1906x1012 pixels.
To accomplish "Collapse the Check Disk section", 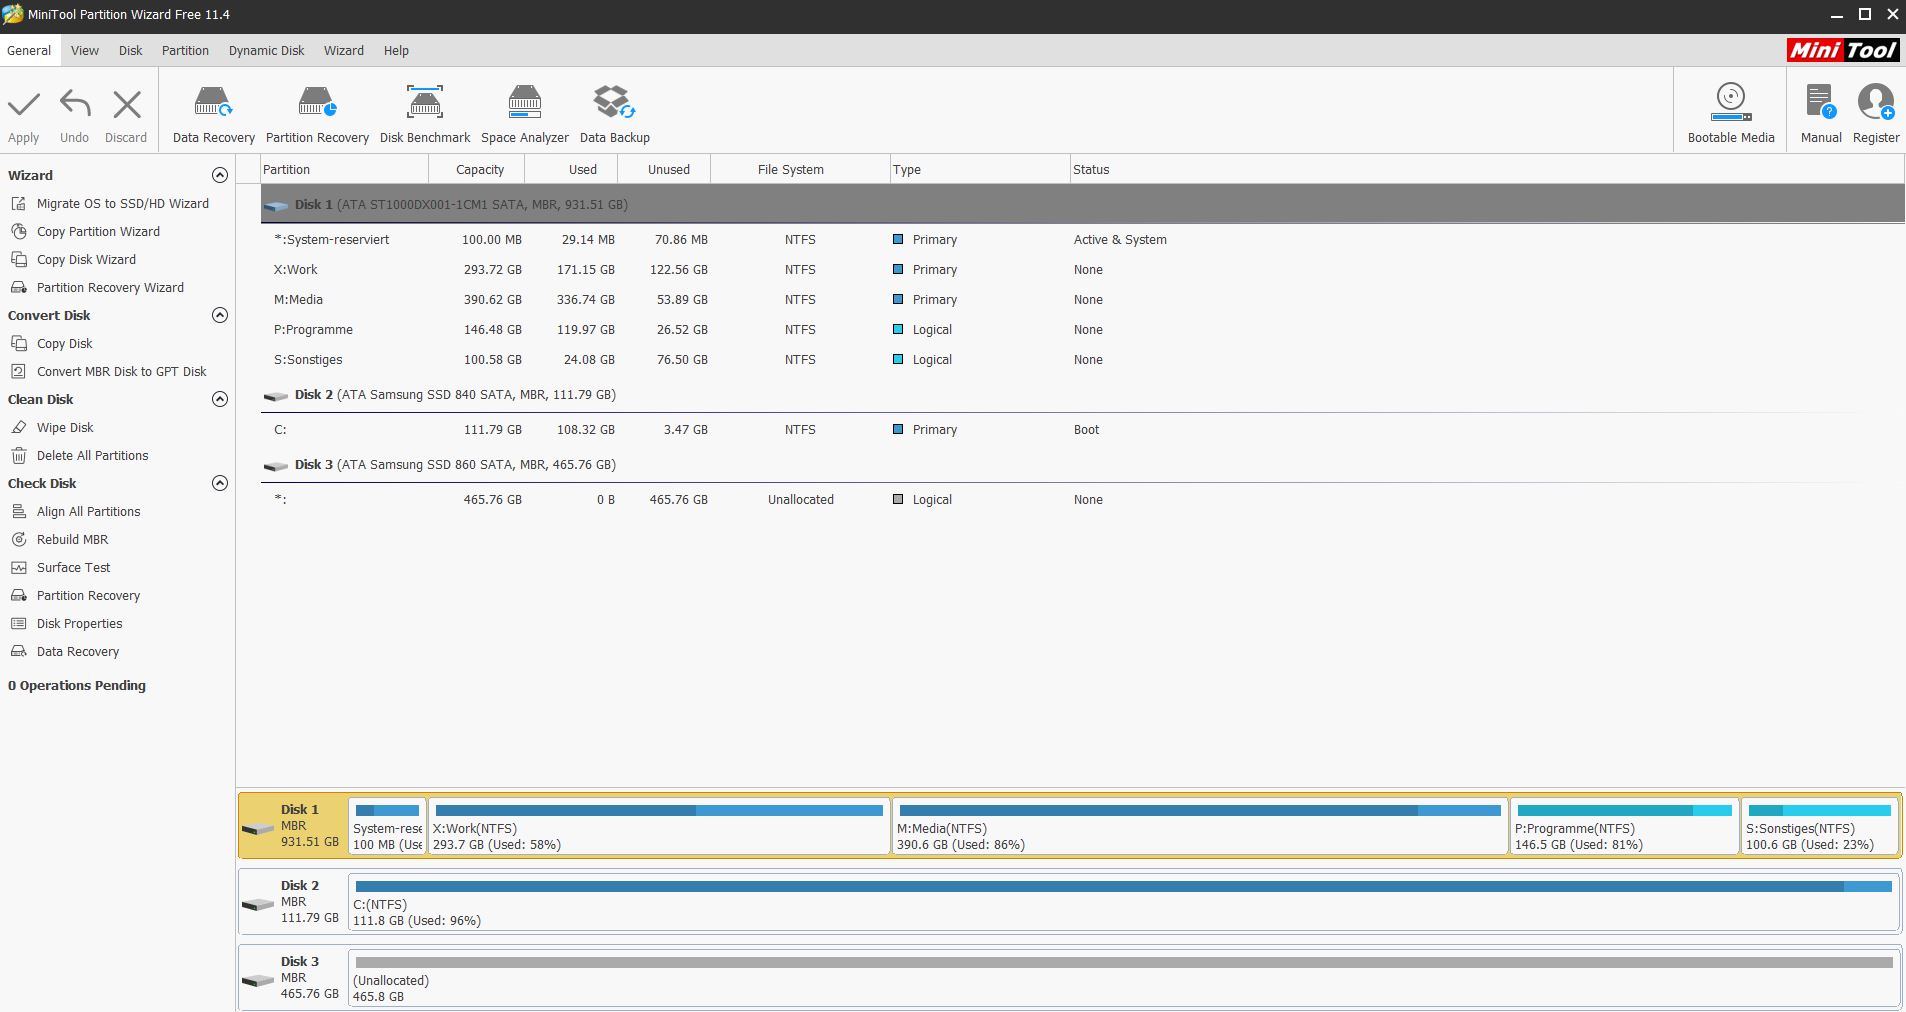I will pos(220,483).
